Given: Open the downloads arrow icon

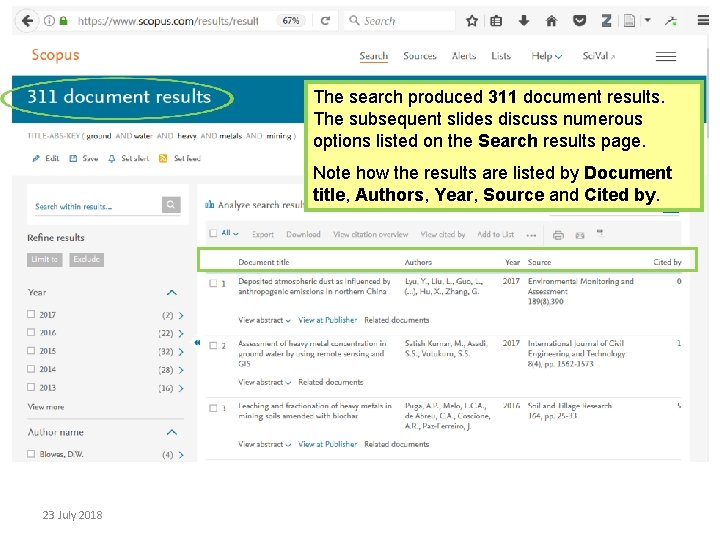Looking at the screenshot, I should tap(523, 20).
